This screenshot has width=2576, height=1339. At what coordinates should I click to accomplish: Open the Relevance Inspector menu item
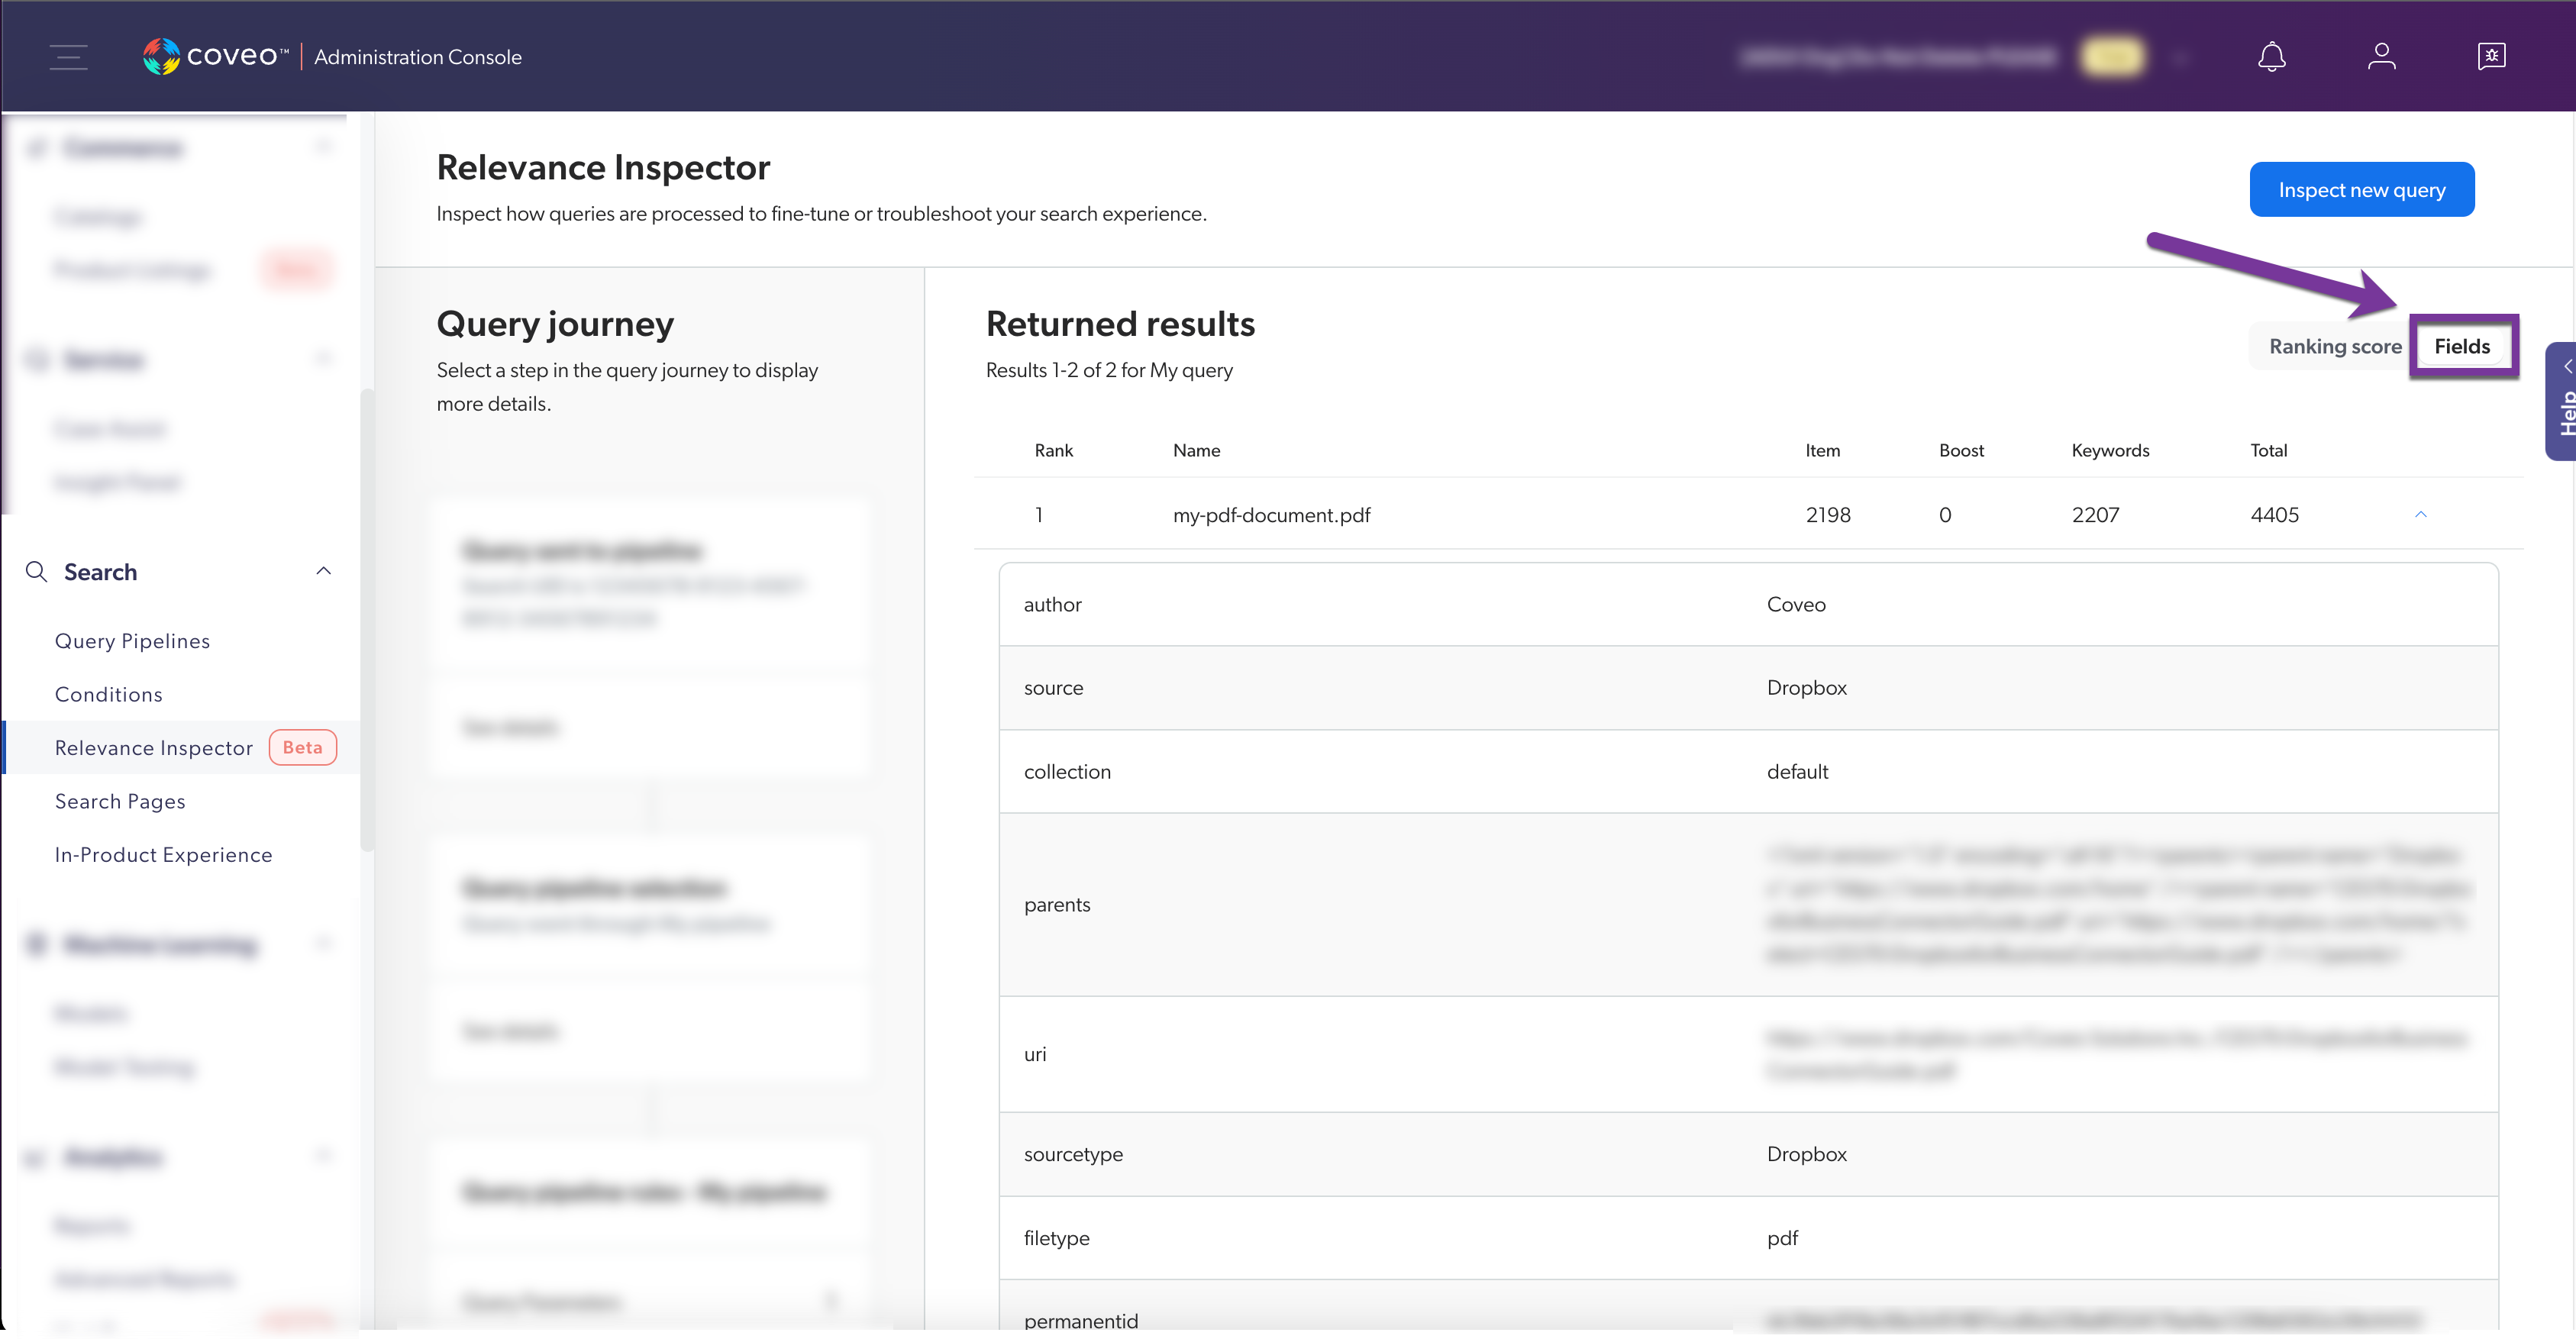click(x=153, y=746)
